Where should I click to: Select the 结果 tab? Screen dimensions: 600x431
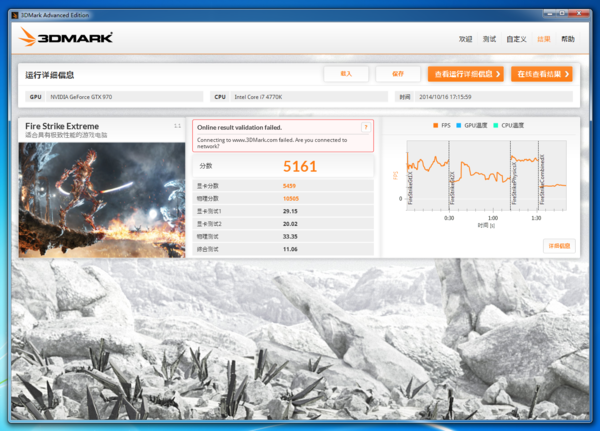pos(544,39)
